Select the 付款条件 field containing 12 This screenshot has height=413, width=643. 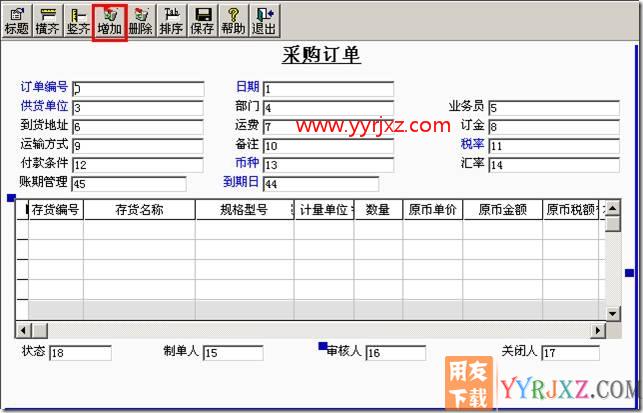pos(138,165)
